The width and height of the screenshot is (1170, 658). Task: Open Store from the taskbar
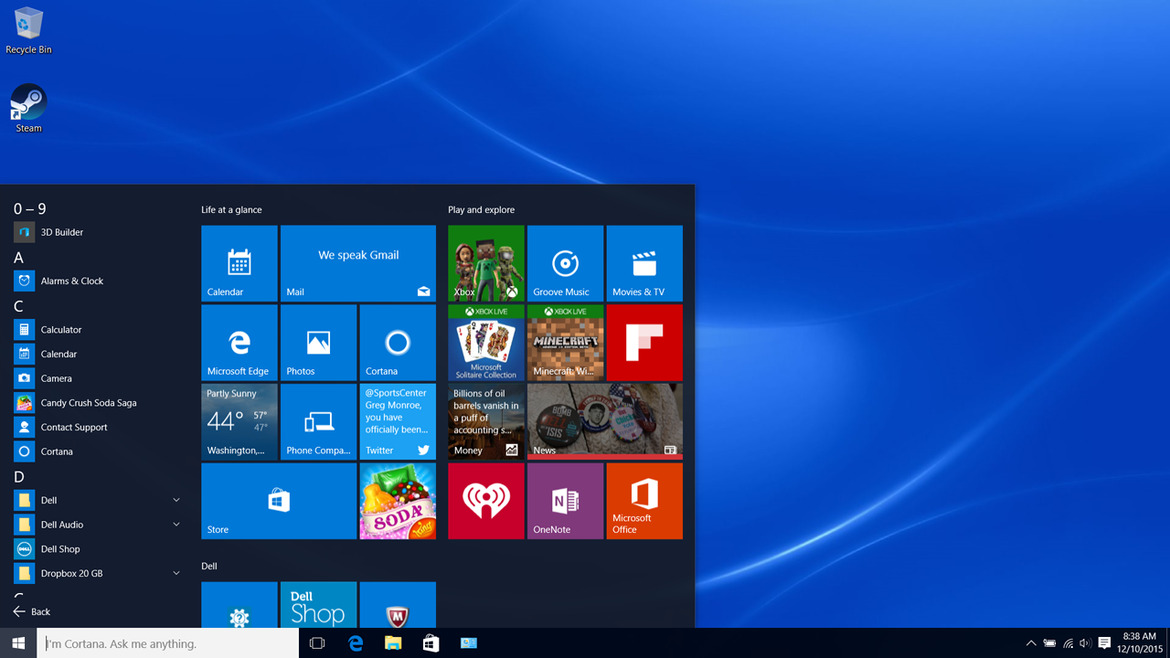pos(431,643)
